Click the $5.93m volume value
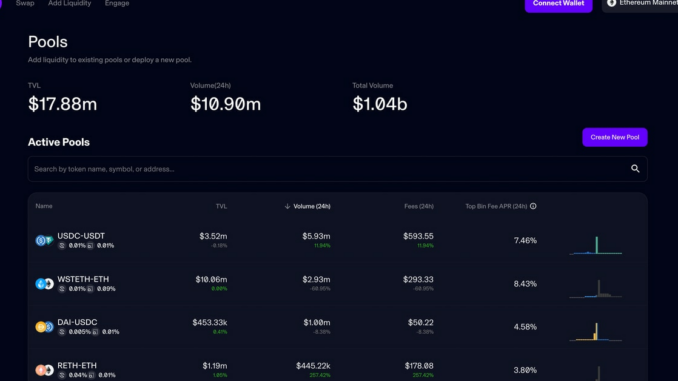 point(316,236)
